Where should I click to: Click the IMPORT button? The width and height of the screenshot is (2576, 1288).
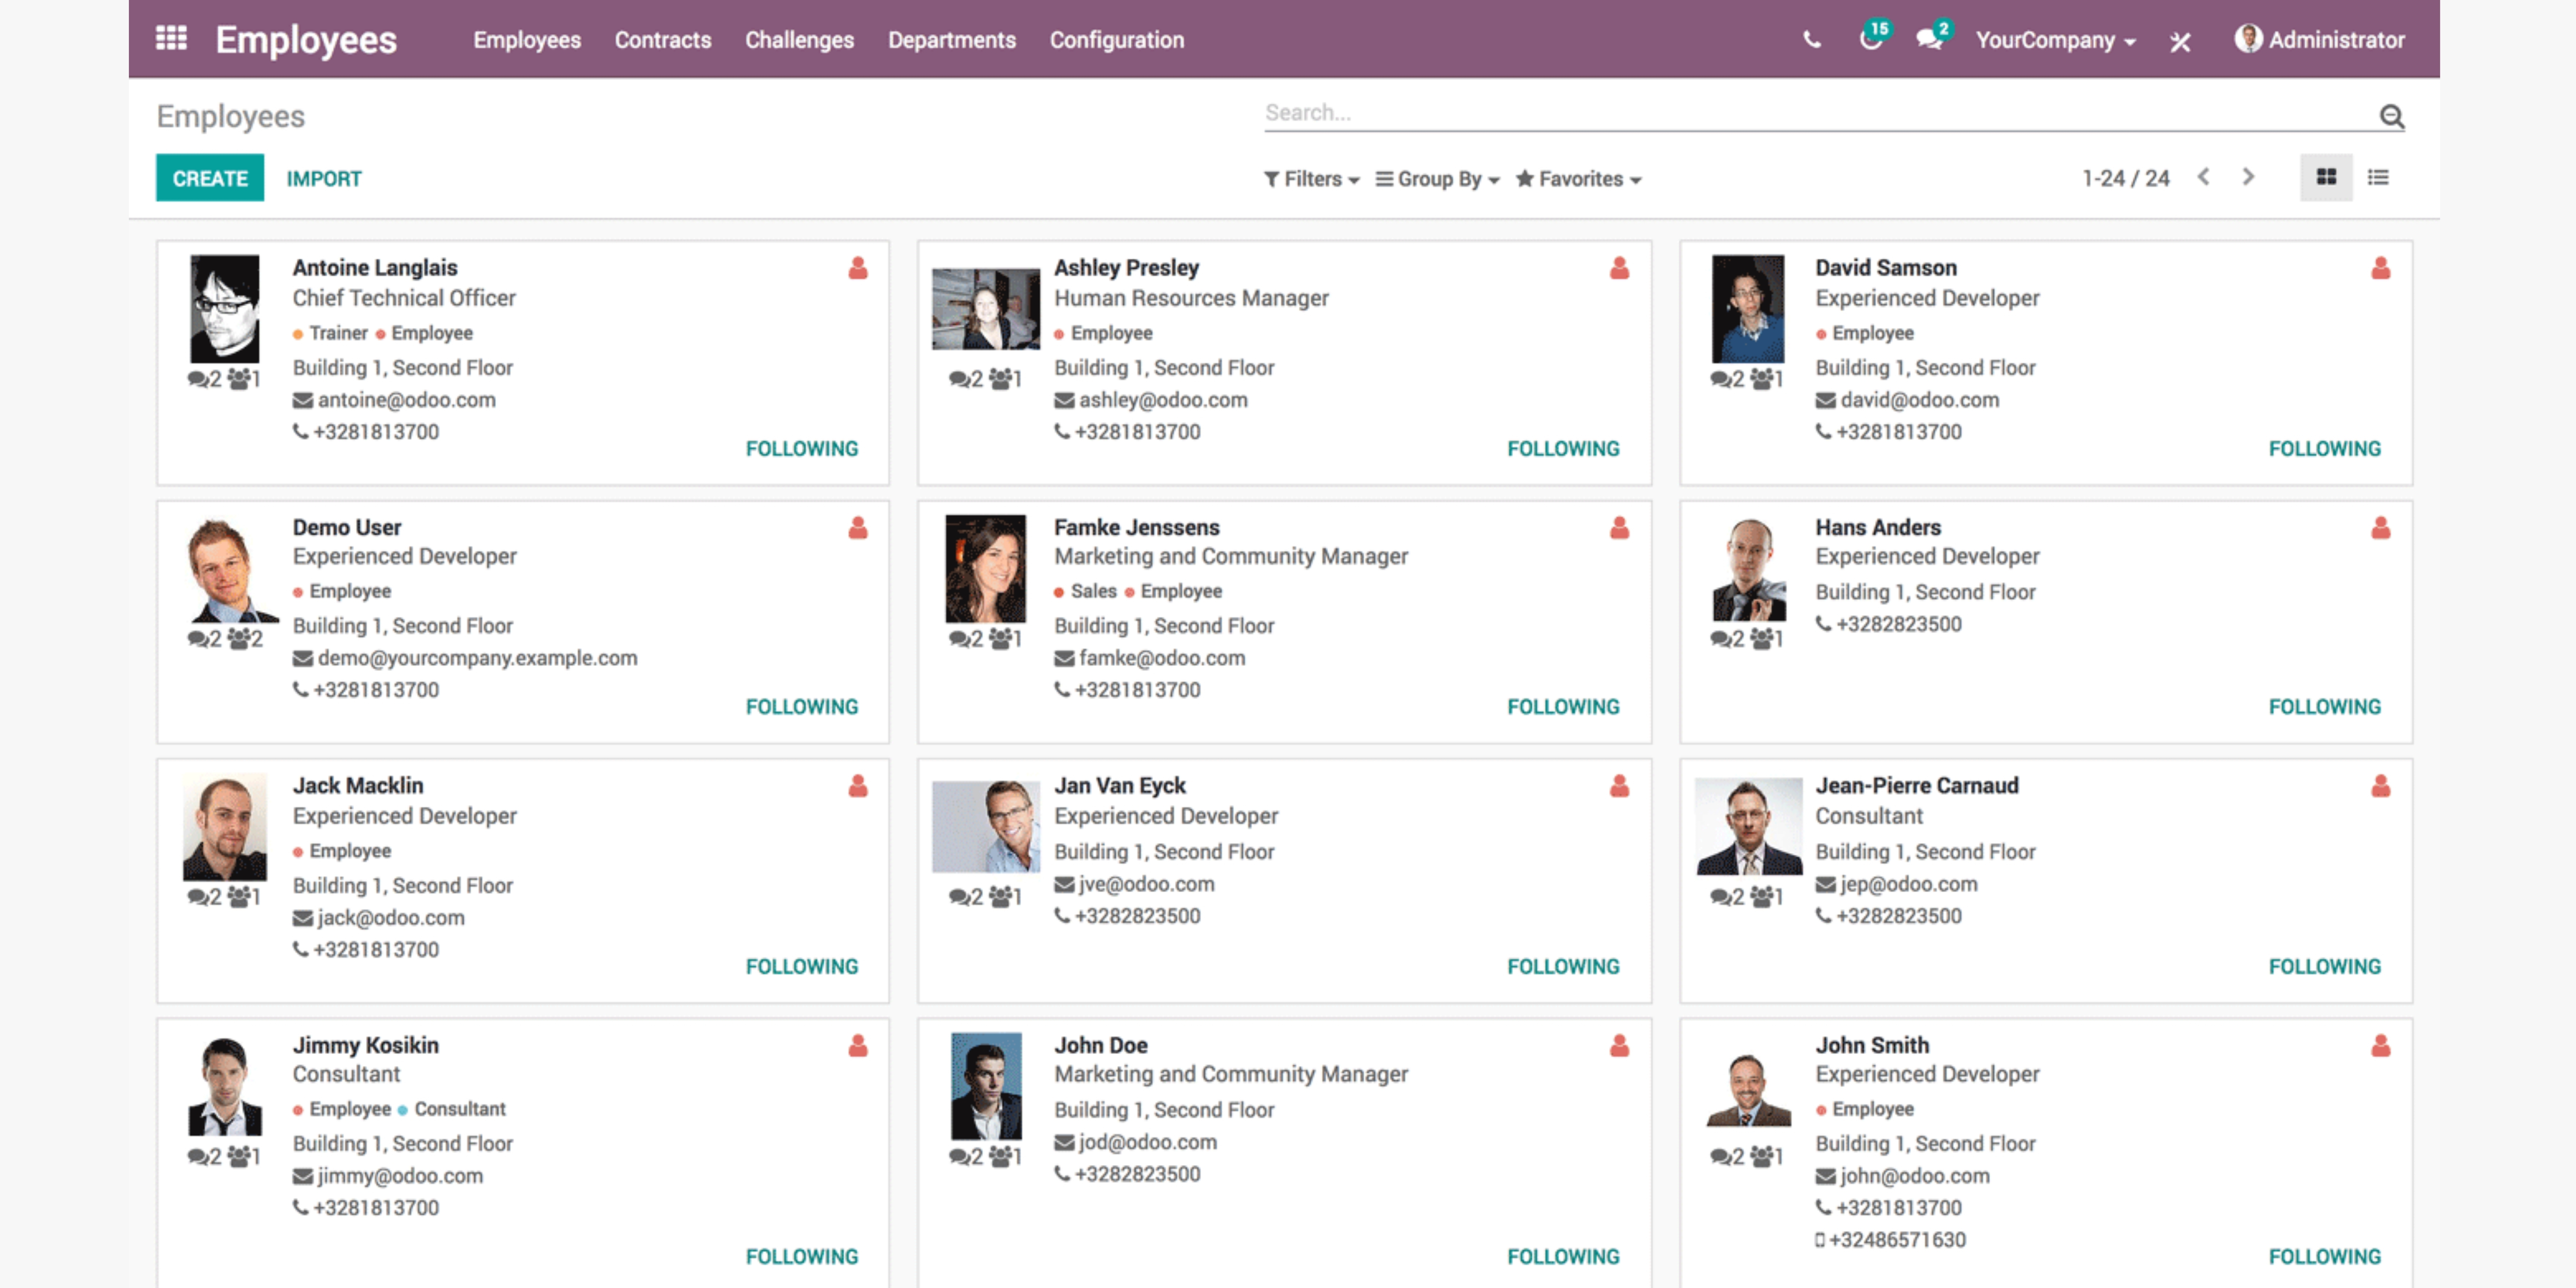point(323,178)
